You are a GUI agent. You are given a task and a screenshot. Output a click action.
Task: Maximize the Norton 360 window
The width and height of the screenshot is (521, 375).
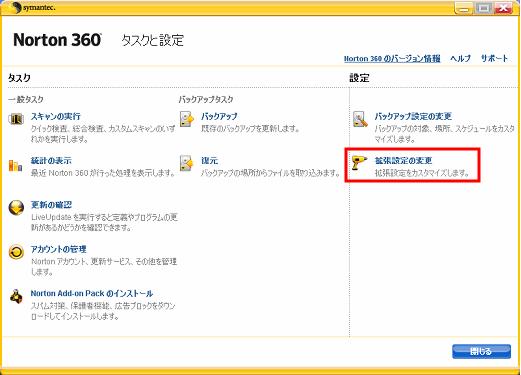click(x=484, y=8)
